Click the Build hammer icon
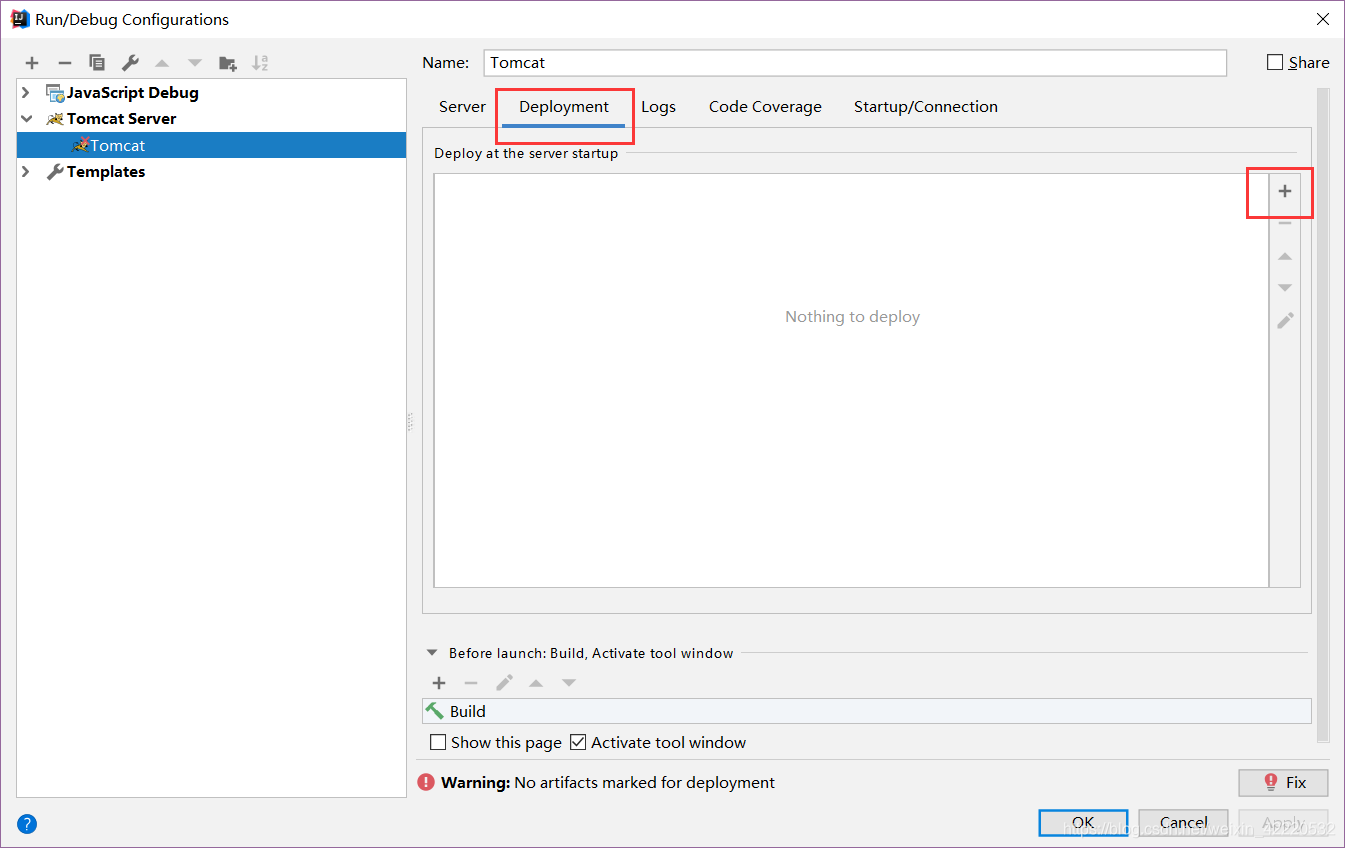 [x=435, y=711]
